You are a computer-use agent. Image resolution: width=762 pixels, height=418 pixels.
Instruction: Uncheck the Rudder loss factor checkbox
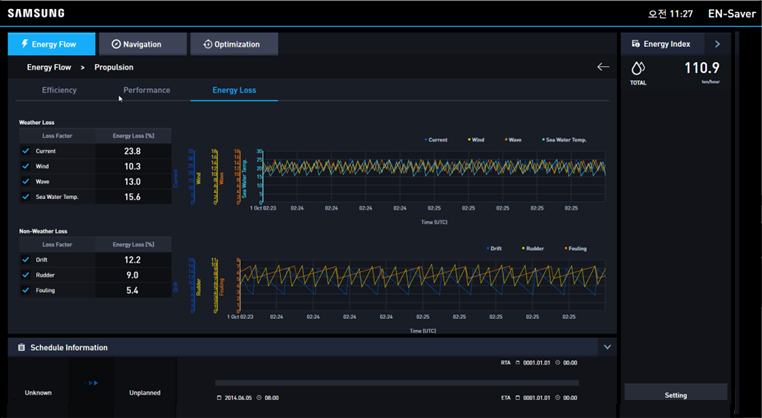tap(26, 275)
